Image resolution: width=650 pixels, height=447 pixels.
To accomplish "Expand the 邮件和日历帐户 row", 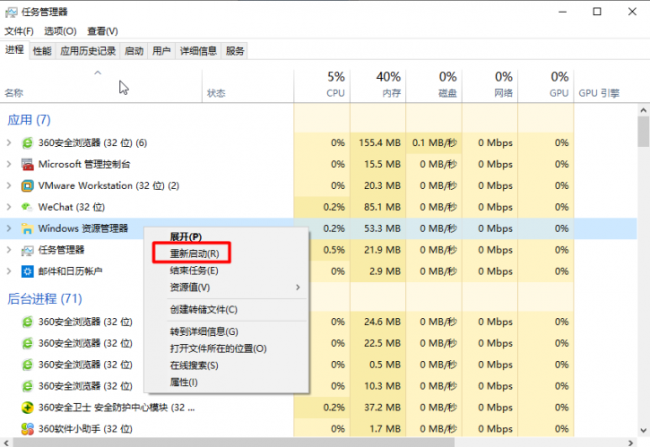I will 9,272.
